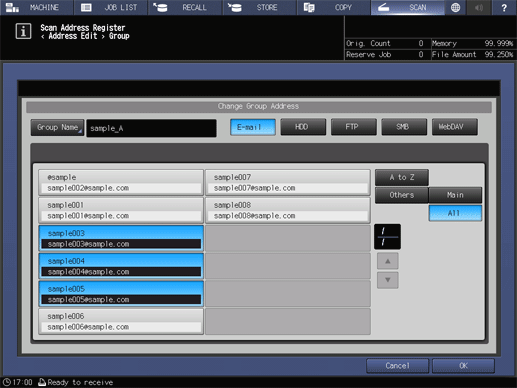Open the STORE tab
Viewport: 517px width, 388px height.
coord(259,7)
